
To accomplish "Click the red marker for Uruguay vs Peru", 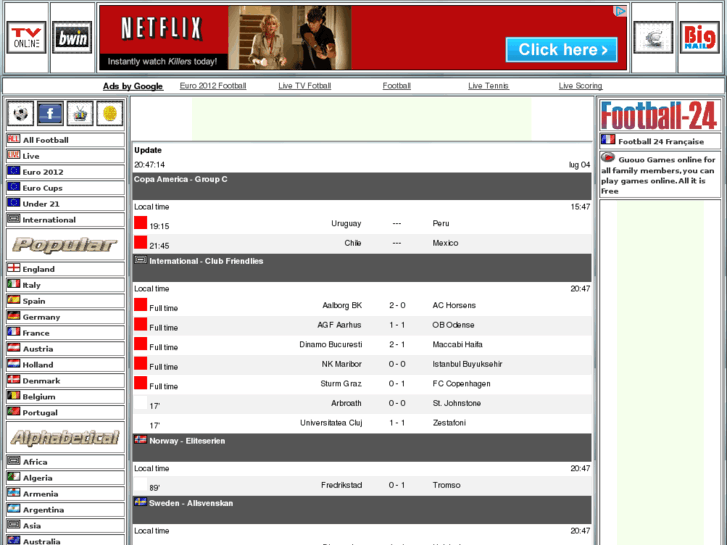I will [x=140, y=223].
